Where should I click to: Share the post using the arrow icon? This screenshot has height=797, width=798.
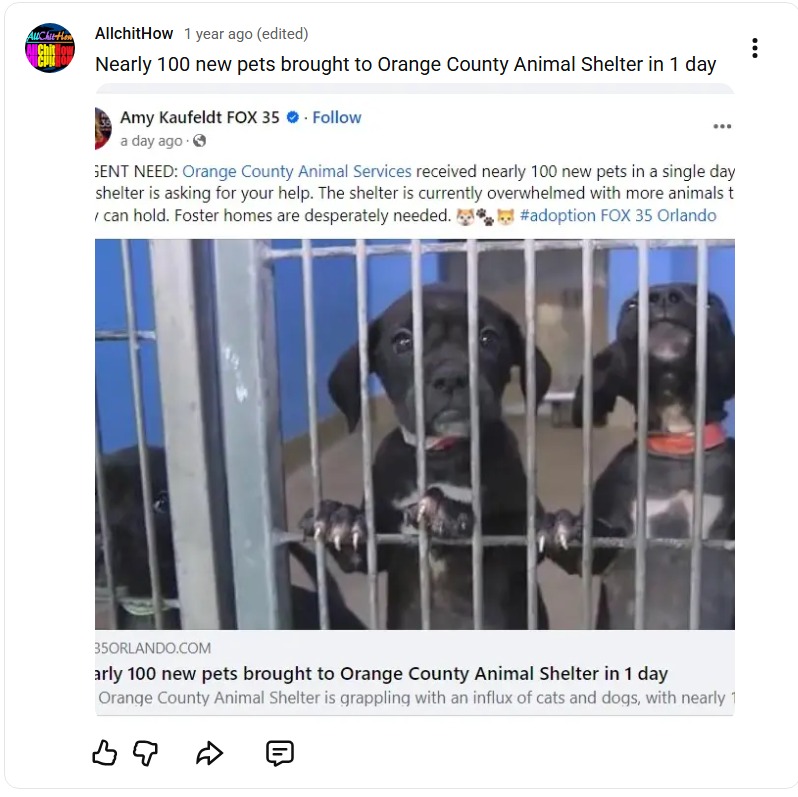[209, 753]
